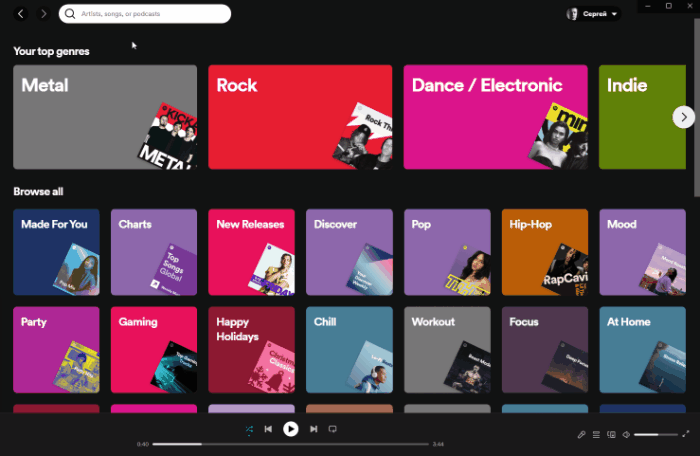This screenshot has width=700, height=456.
Task: Toggle shuffle playback on or off
Action: click(x=249, y=429)
